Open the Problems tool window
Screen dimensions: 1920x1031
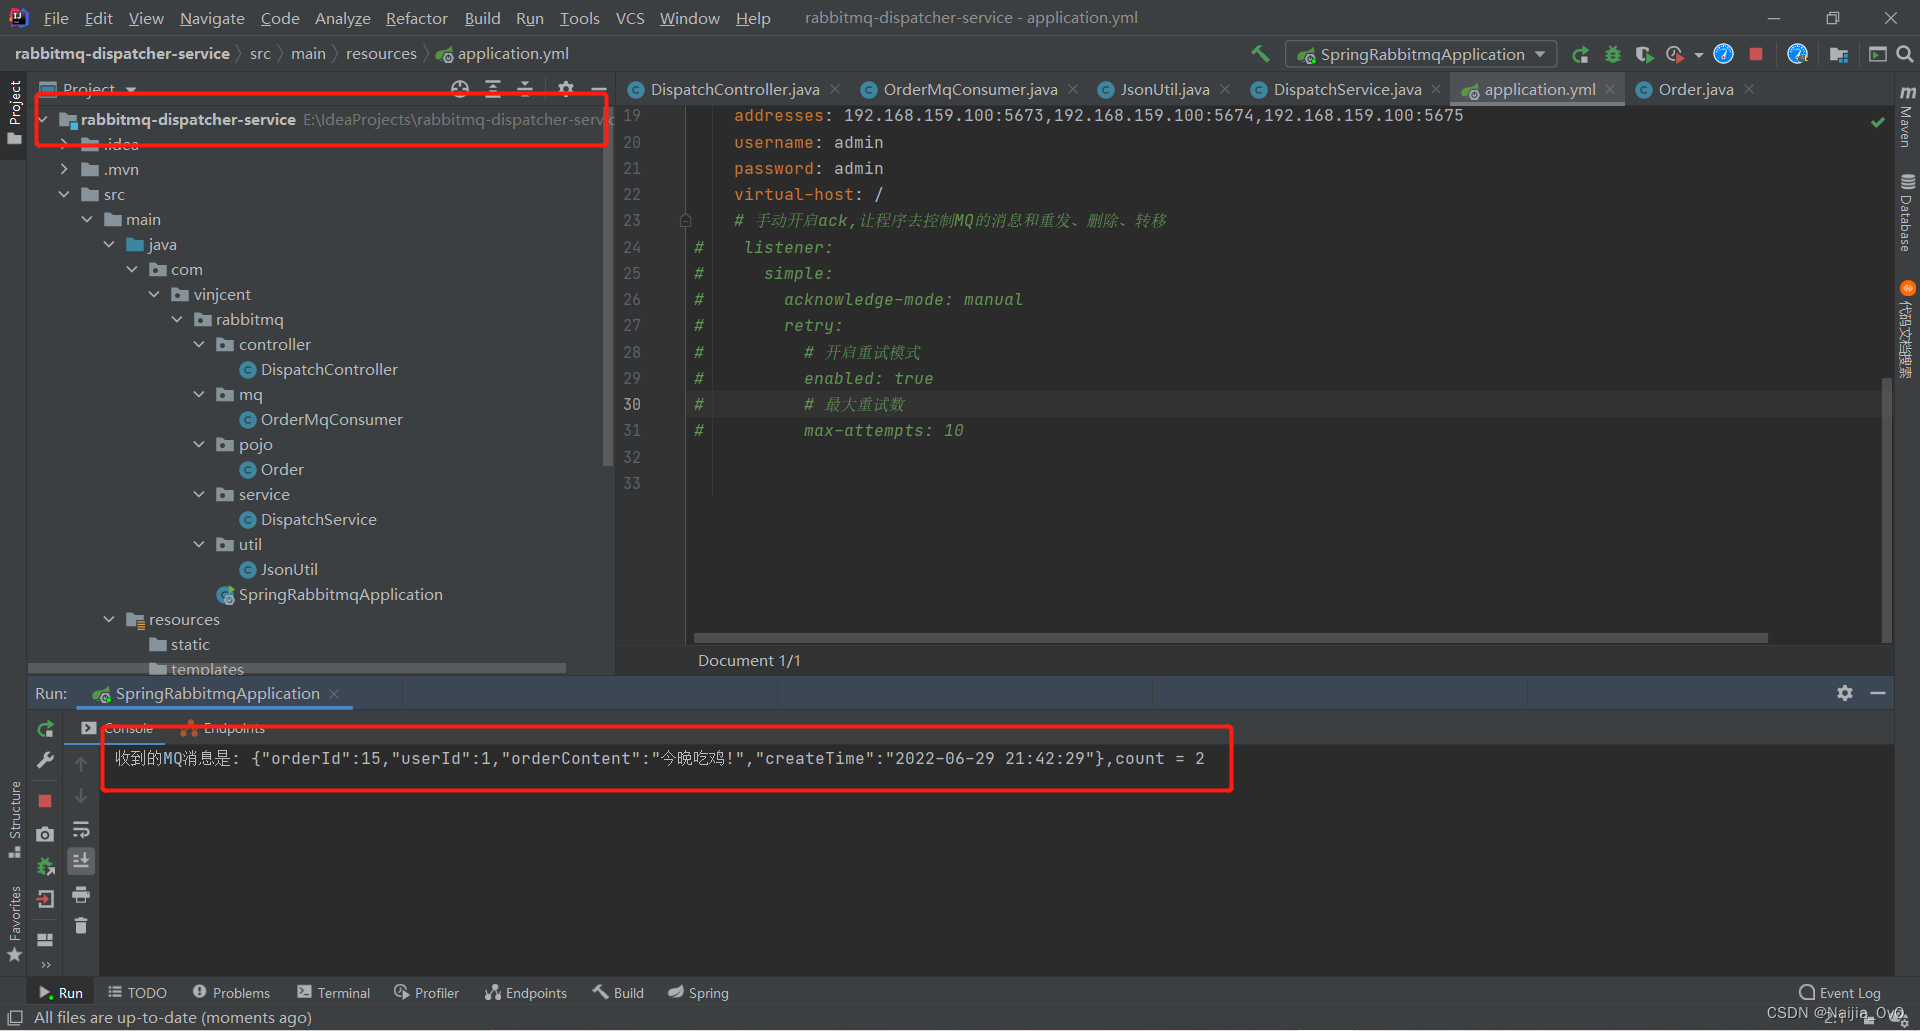tap(231, 993)
